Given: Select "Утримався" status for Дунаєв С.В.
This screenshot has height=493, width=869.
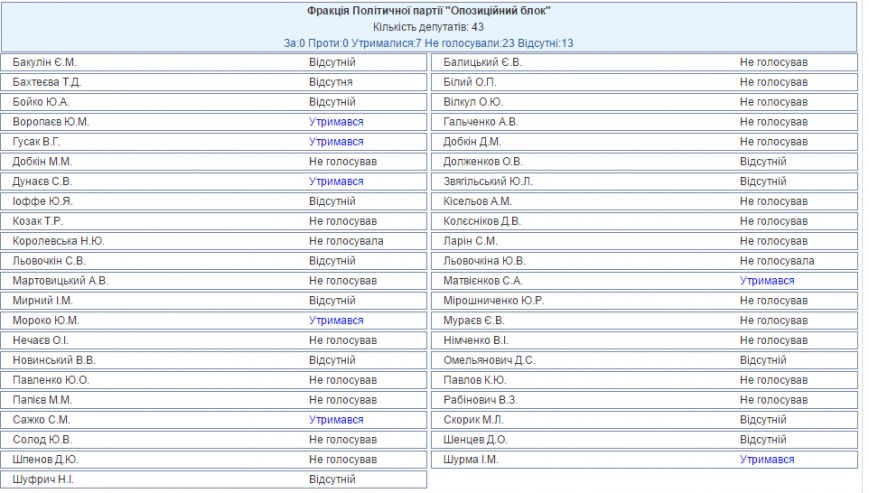Looking at the screenshot, I should pos(336,182).
